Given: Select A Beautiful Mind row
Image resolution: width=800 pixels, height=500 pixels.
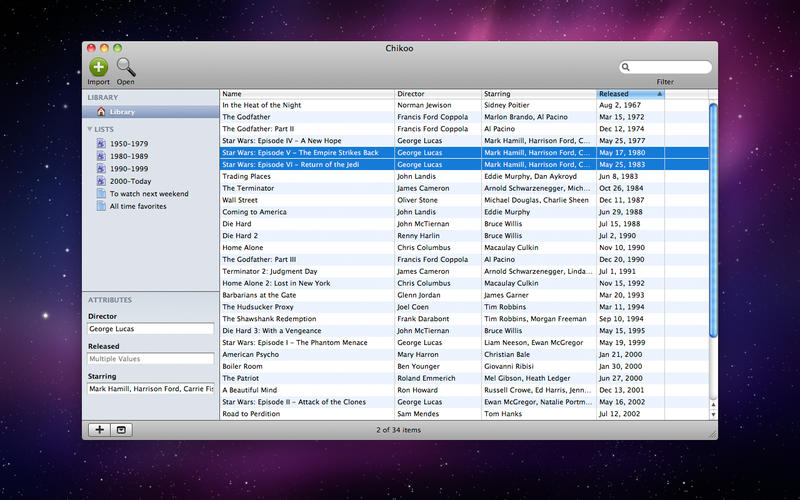Looking at the screenshot, I should click(464, 390).
